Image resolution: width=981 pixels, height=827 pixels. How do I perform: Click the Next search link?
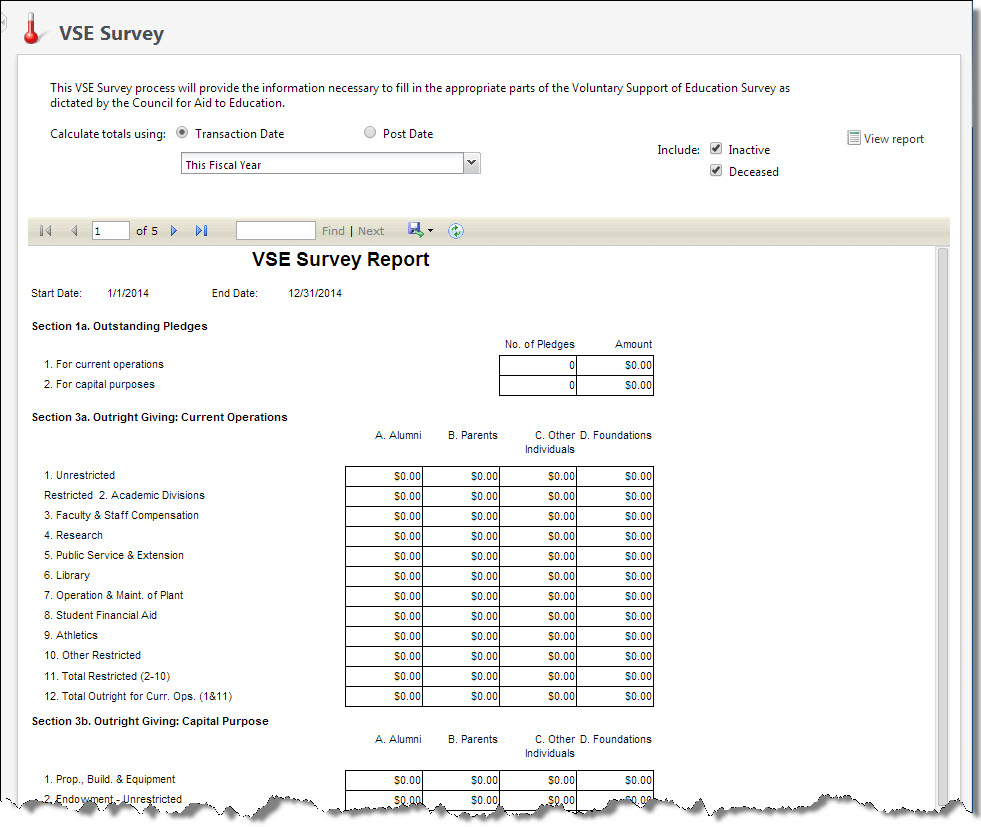pyautogui.click(x=371, y=231)
